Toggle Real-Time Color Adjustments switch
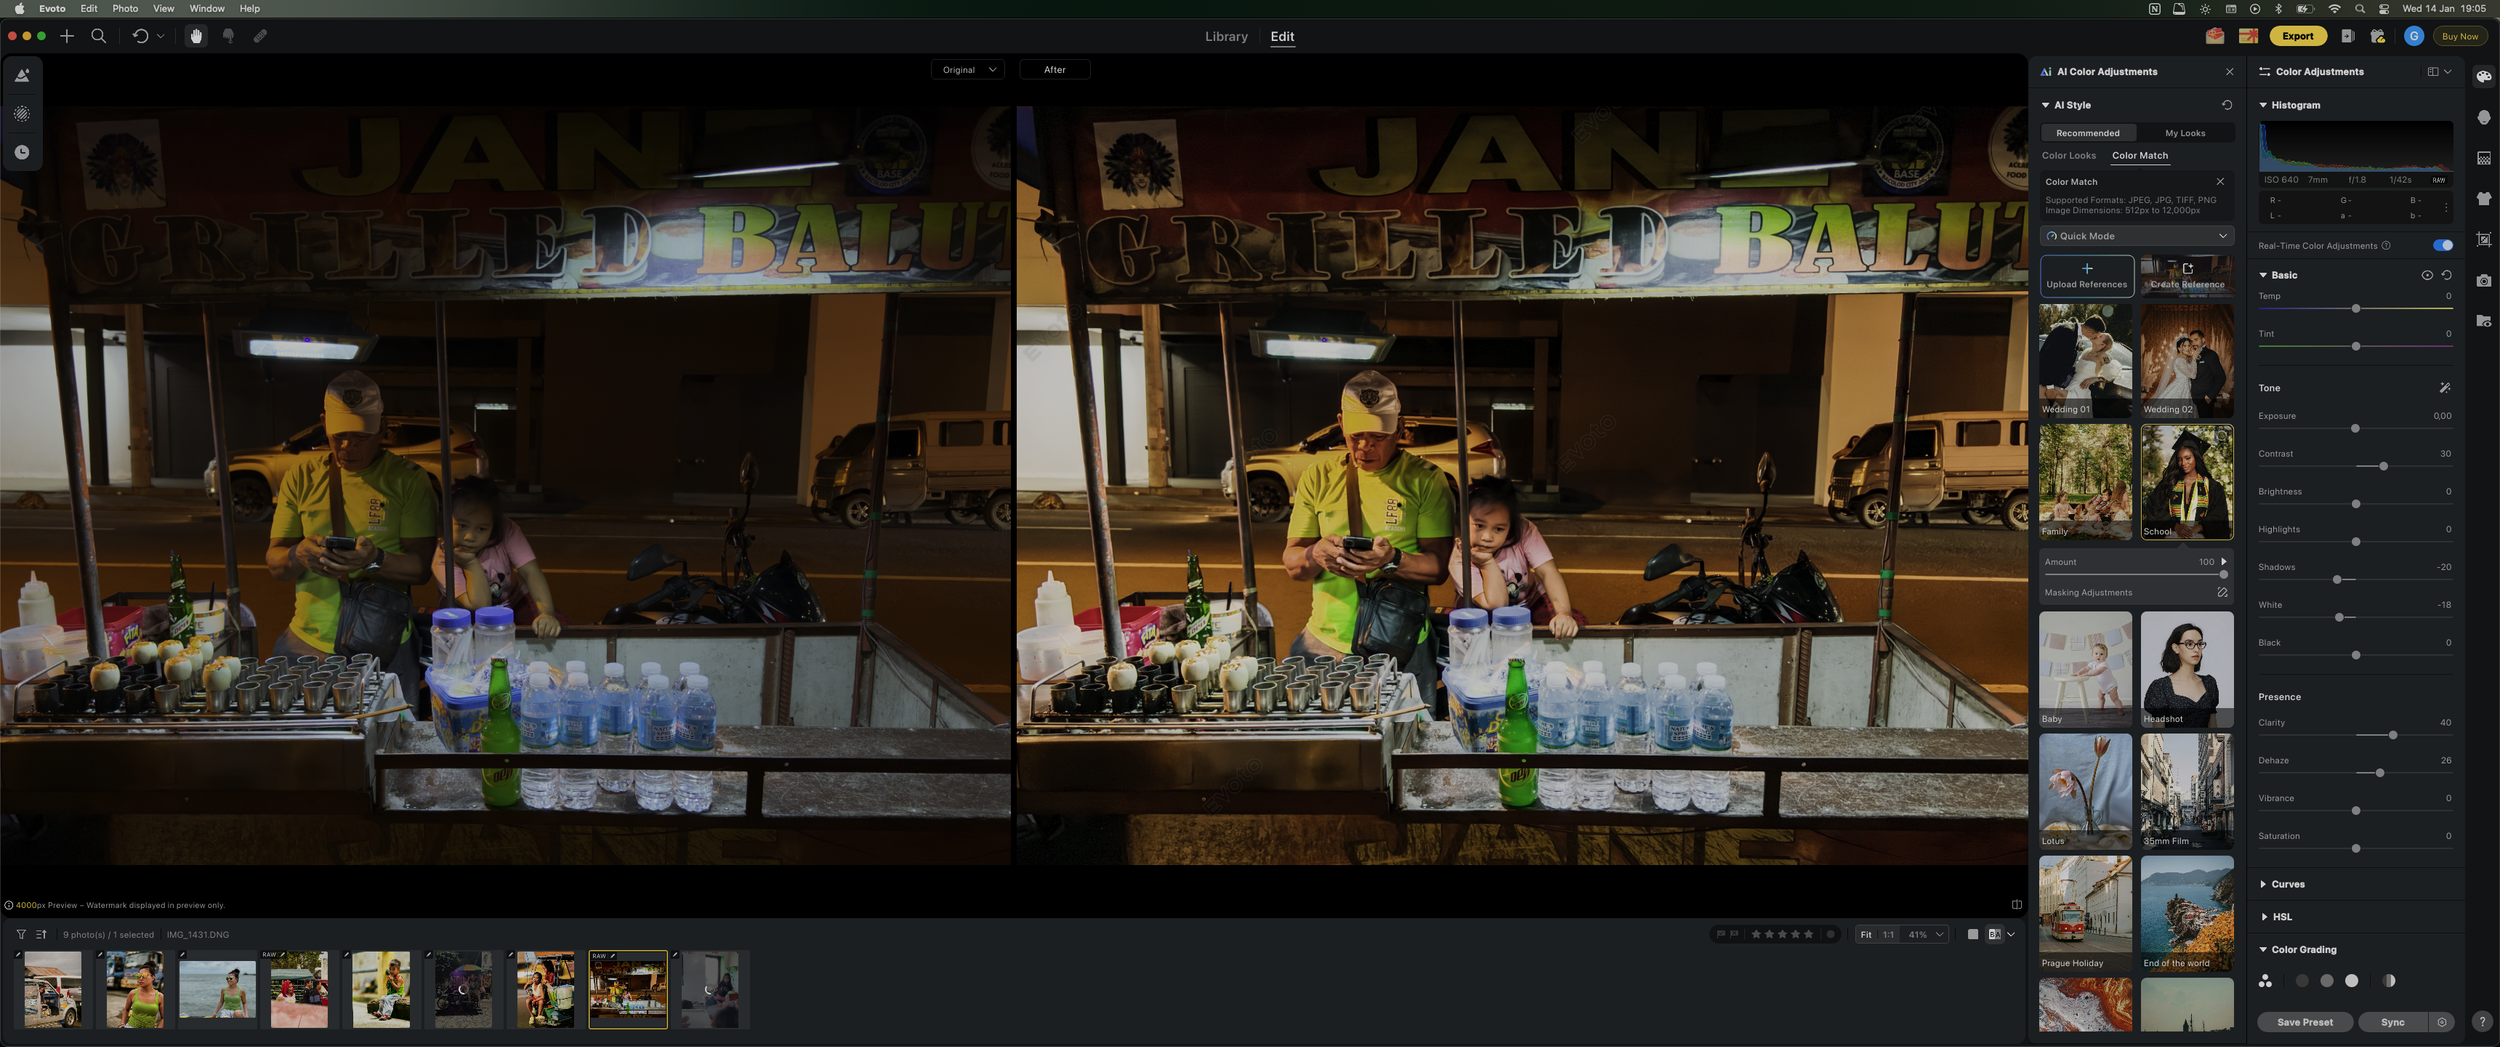This screenshot has height=1047, width=2500. click(2443, 246)
